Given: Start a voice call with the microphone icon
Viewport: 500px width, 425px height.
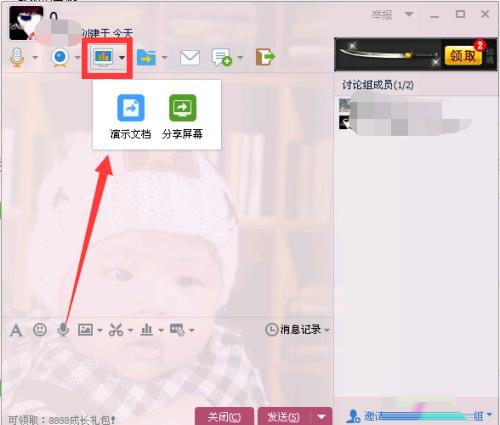Looking at the screenshot, I should pyautogui.click(x=17, y=57).
